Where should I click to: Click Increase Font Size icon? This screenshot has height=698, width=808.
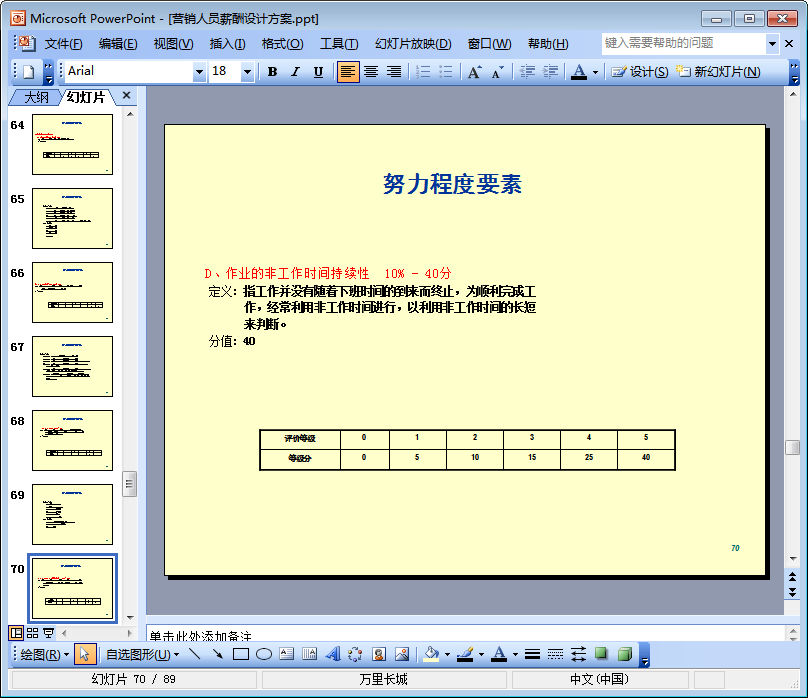click(475, 72)
